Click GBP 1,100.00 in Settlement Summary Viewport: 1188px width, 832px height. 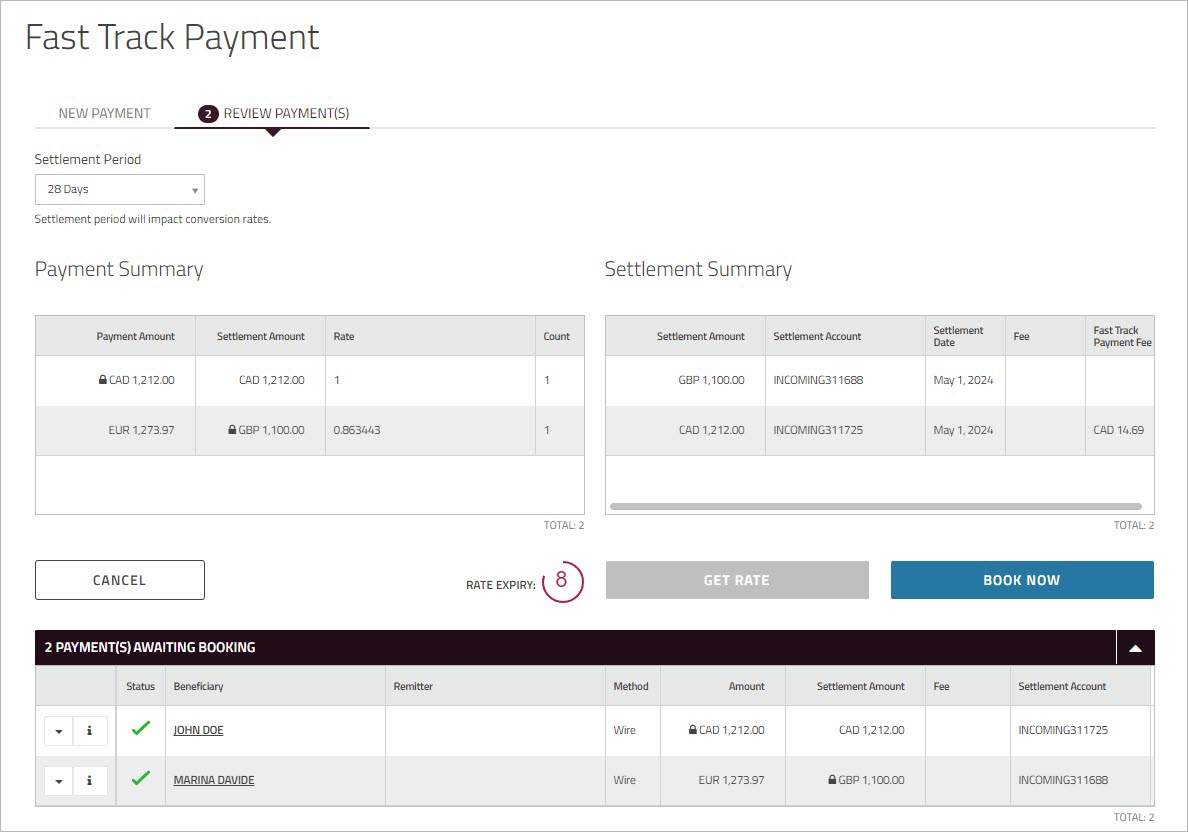click(x=711, y=380)
